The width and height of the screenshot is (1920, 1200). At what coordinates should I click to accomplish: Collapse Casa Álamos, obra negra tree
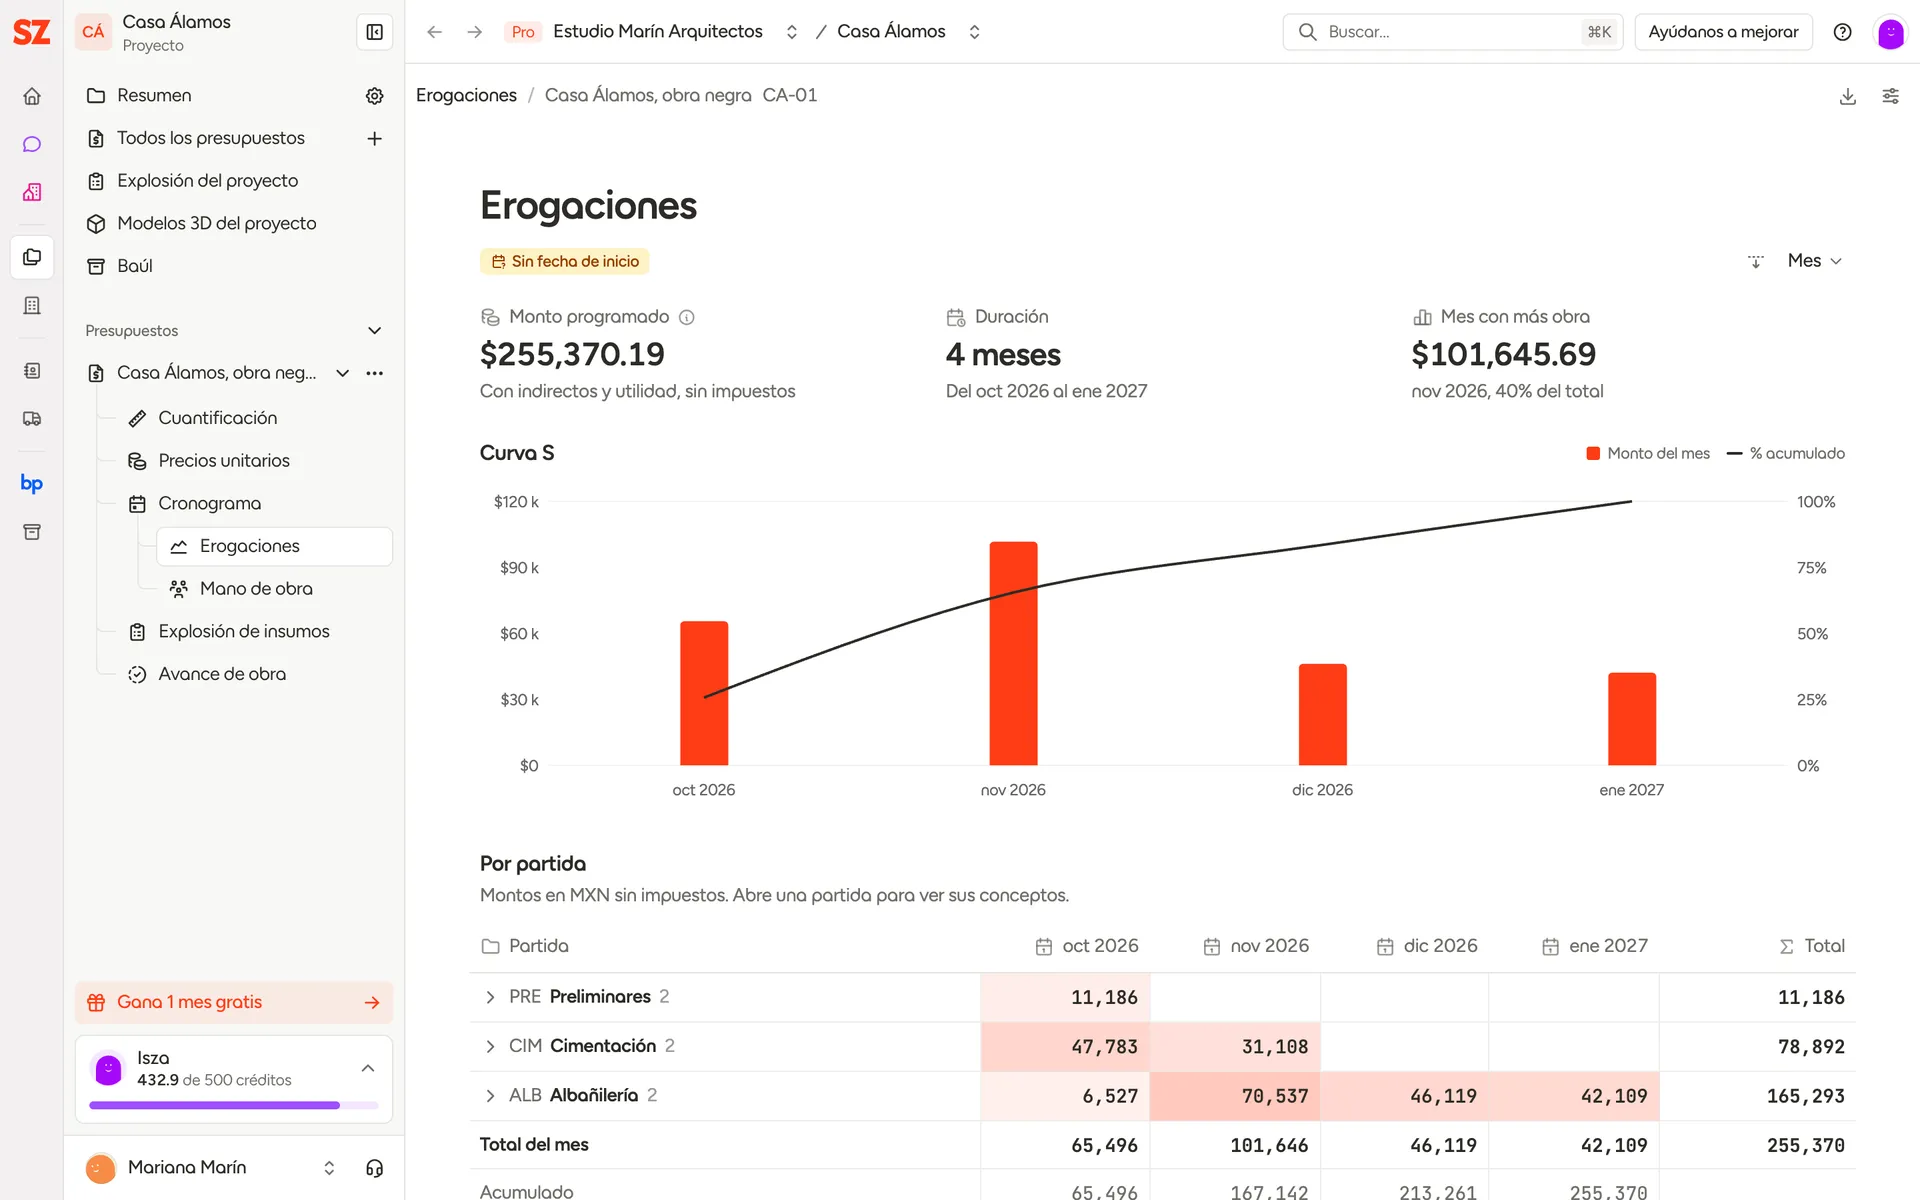point(343,373)
